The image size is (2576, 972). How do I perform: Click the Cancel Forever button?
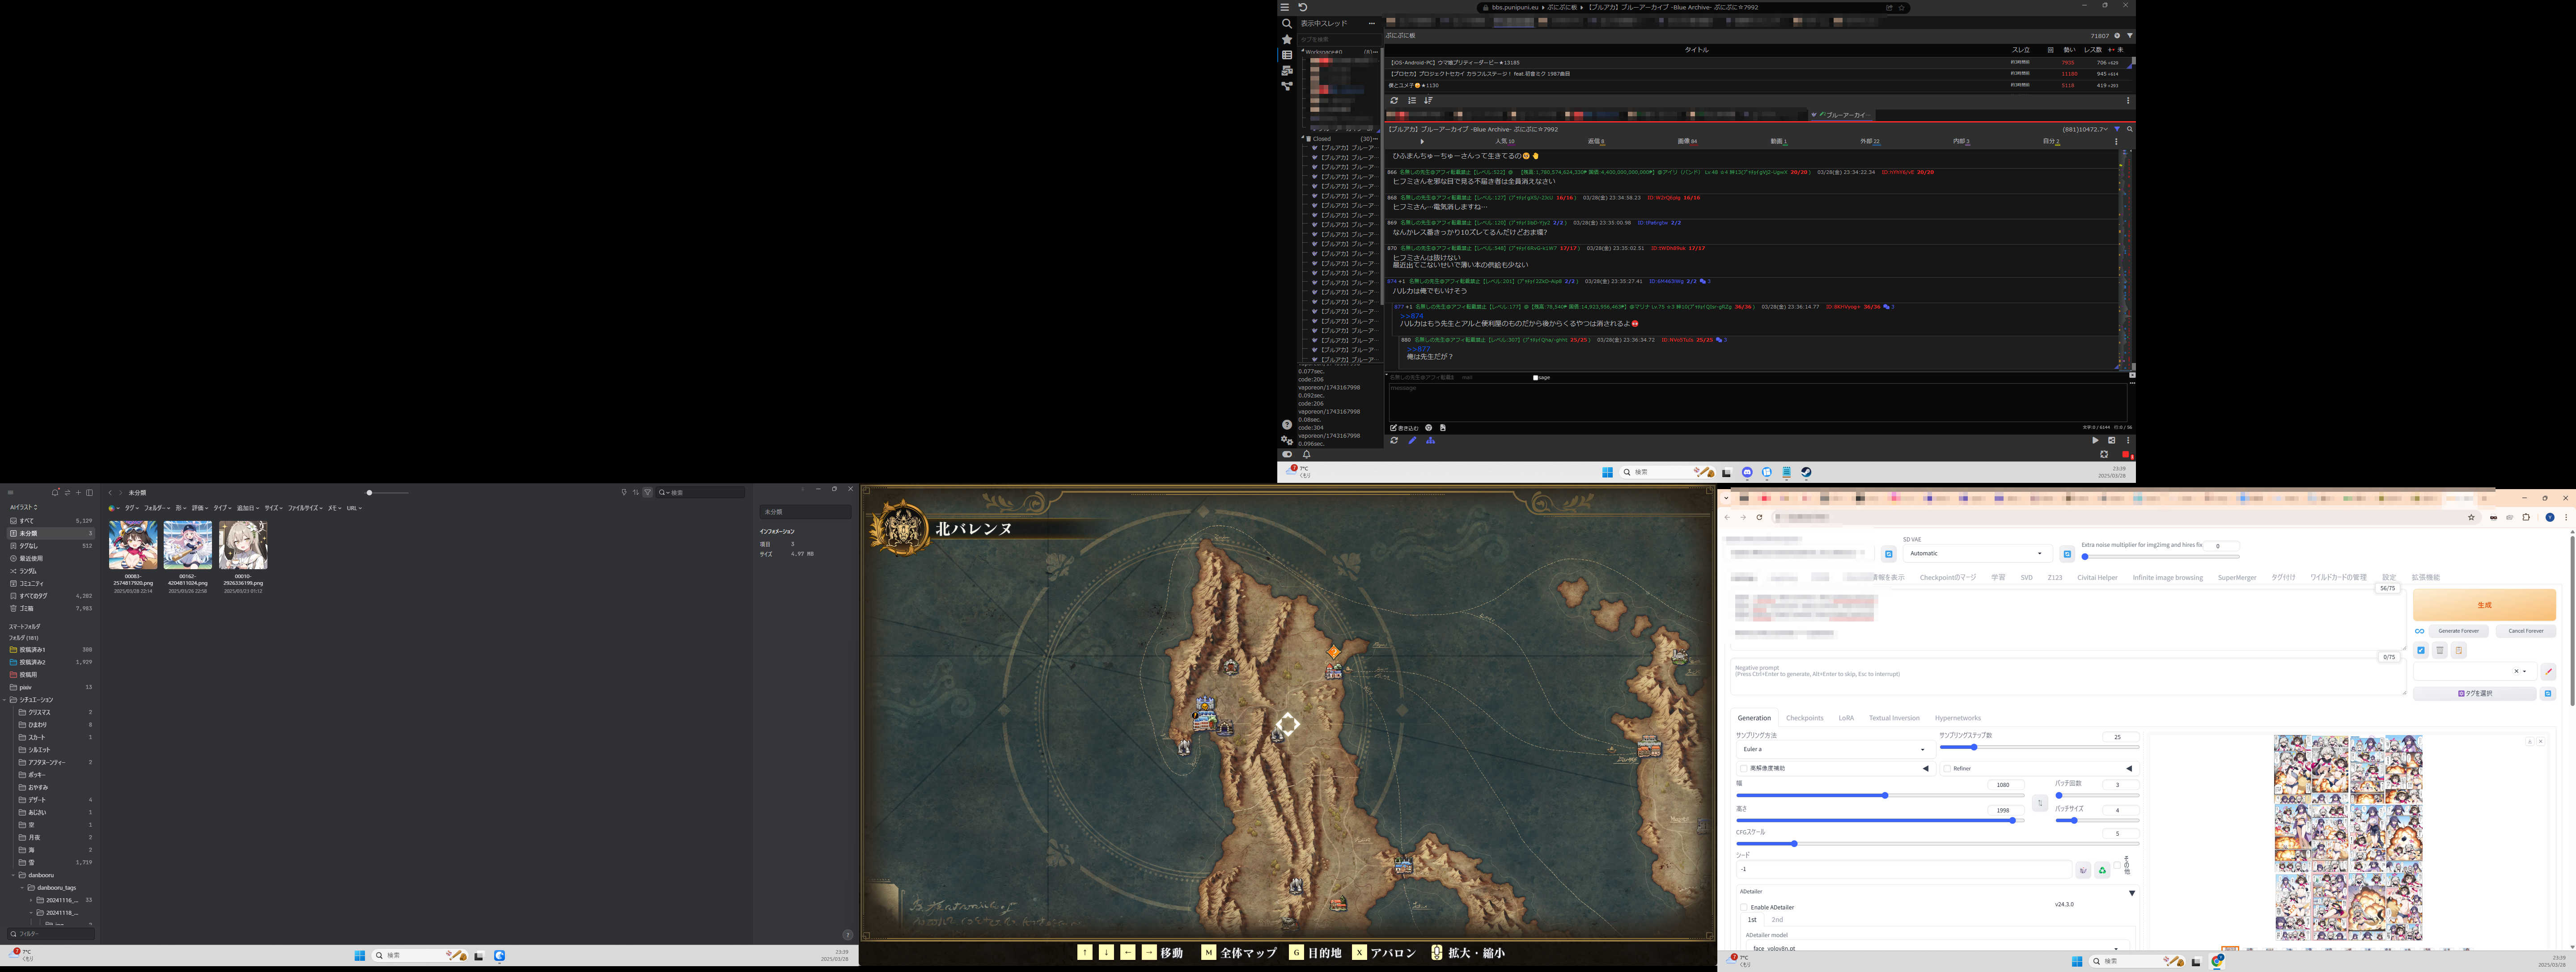2526,631
